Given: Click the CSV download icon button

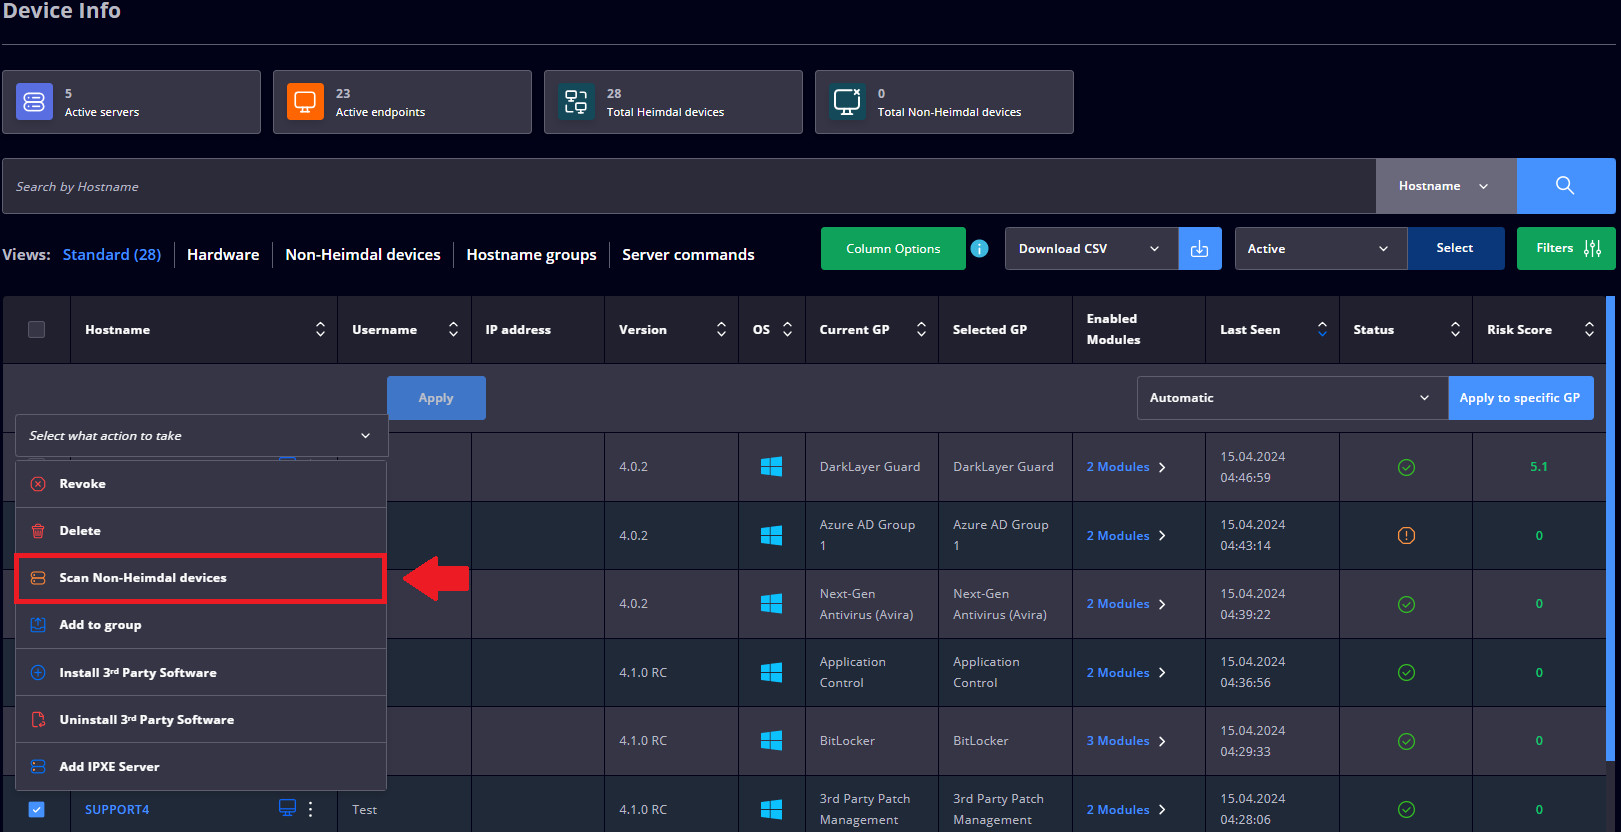Looking at the screenshot, I should [x=1200, y=249].
